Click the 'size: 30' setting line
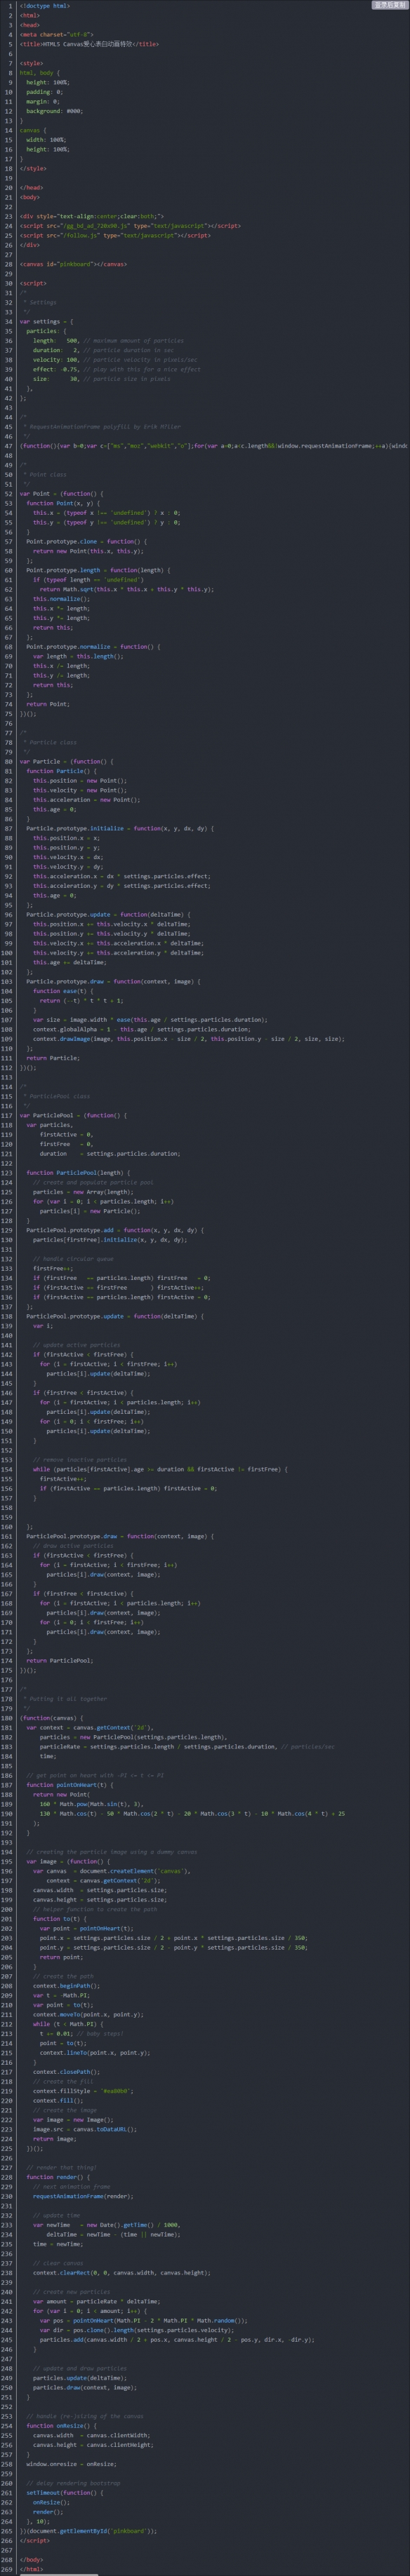The width and height of the screenshot is (410, 2576). coord(101,379)
